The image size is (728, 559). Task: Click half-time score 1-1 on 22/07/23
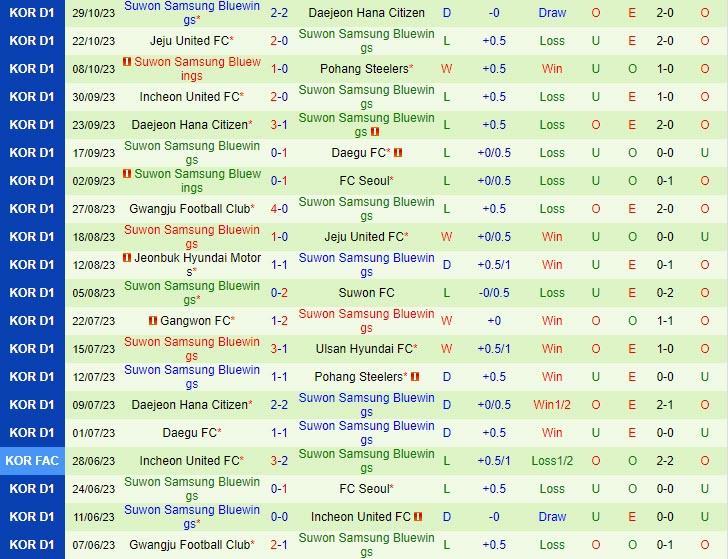coord(665,321)
